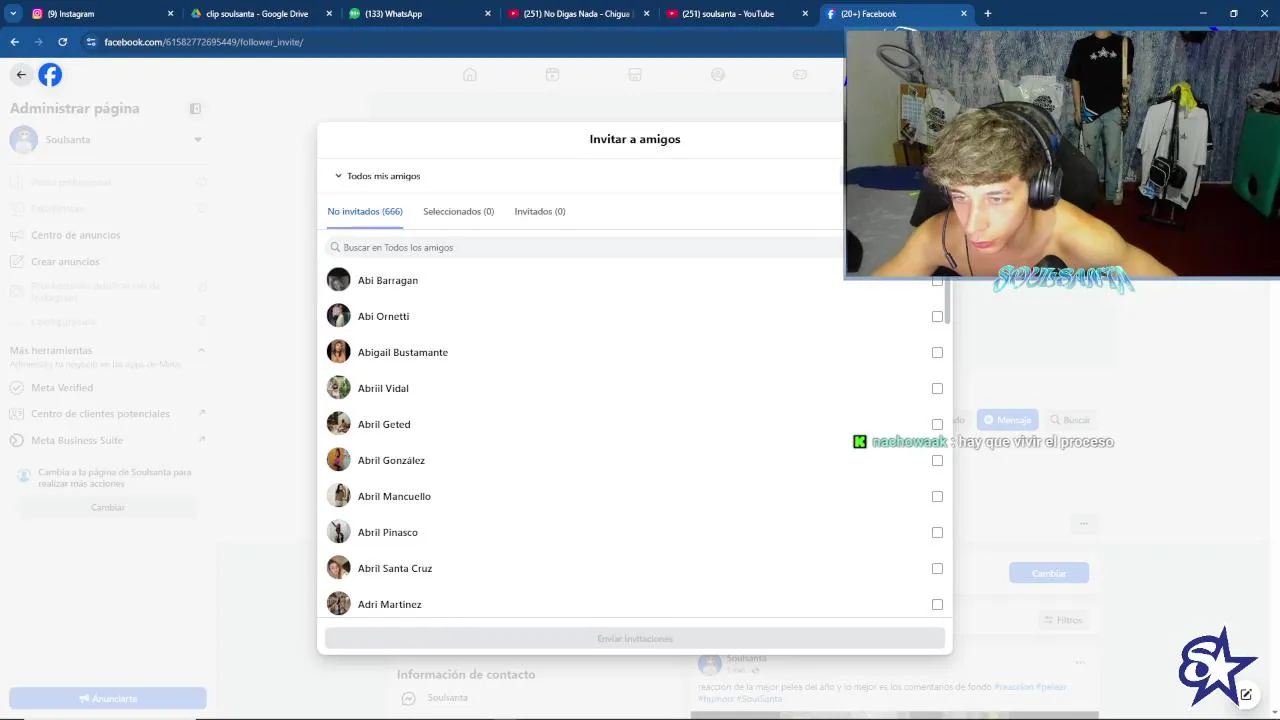Expand the Todos mis amigos dropdown
The width and height of the screenshot is (1280, 720).
point(378,176)
